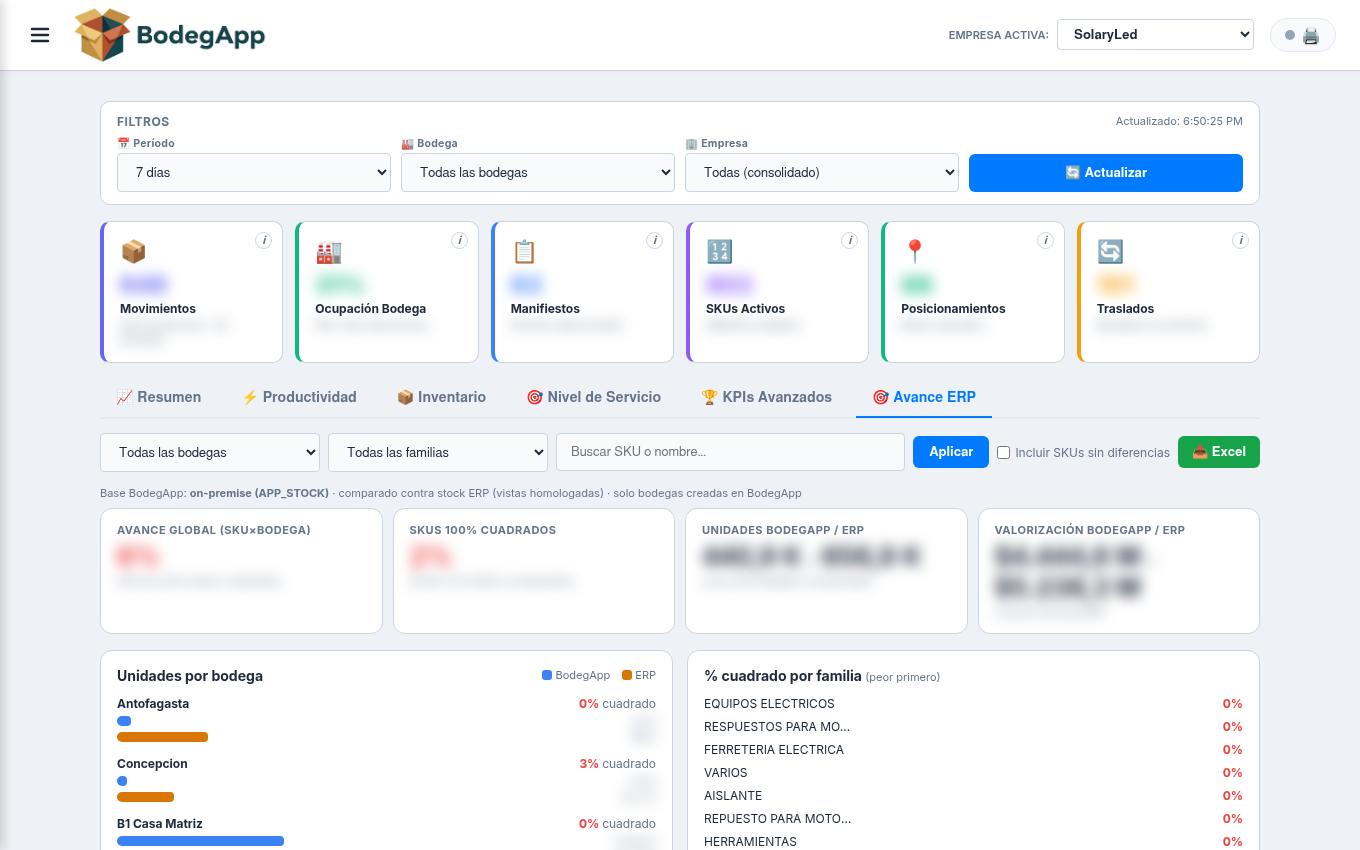Screen dimensions: 1360x850
Task: Click the orange ERP legend swatch
Action: 627,675
